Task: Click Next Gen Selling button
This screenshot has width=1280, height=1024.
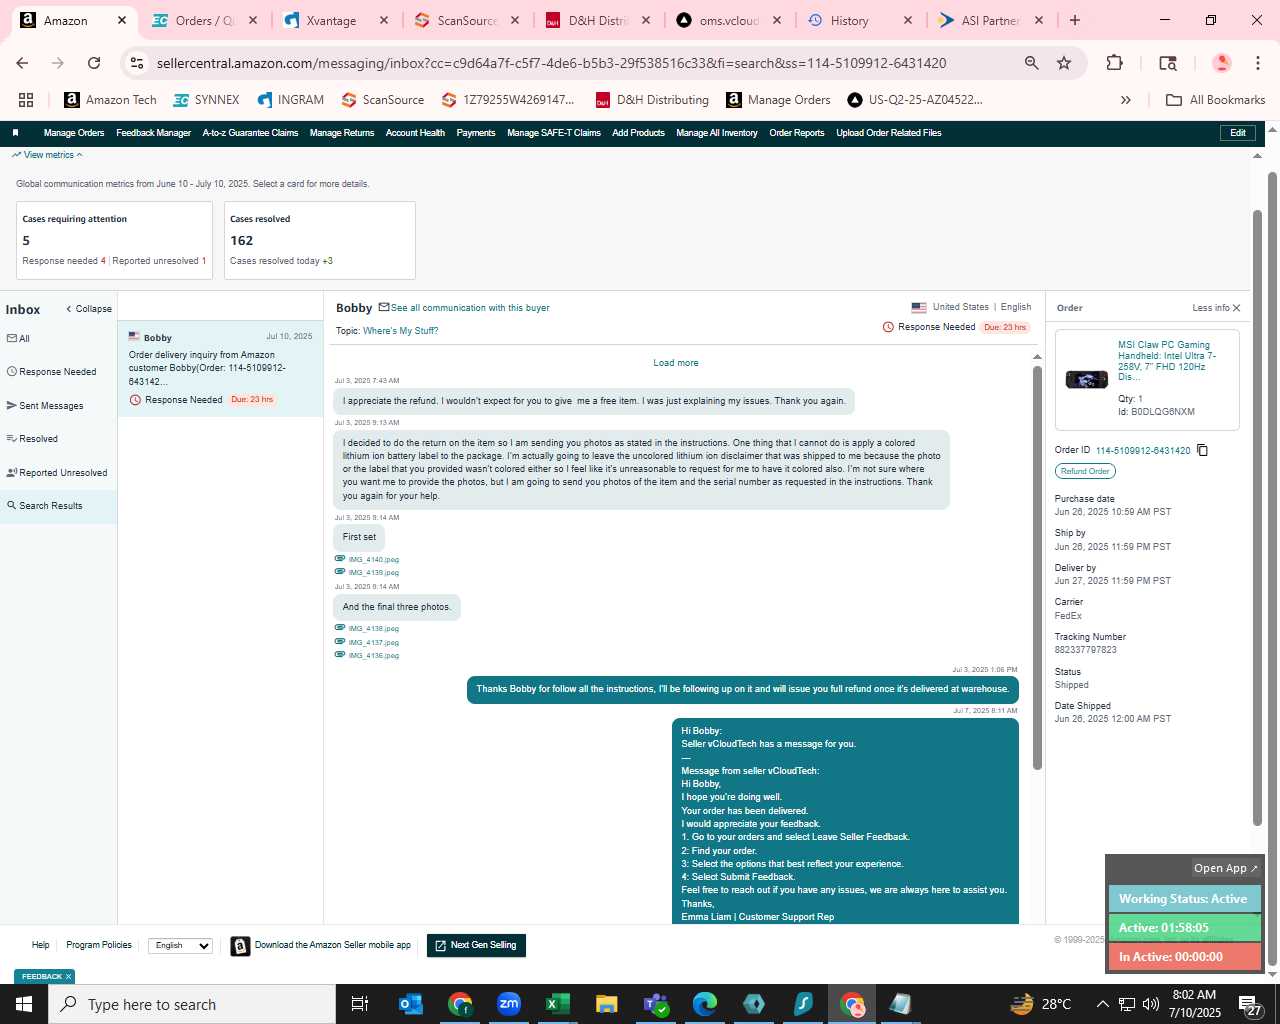Action: pos(476,945)
